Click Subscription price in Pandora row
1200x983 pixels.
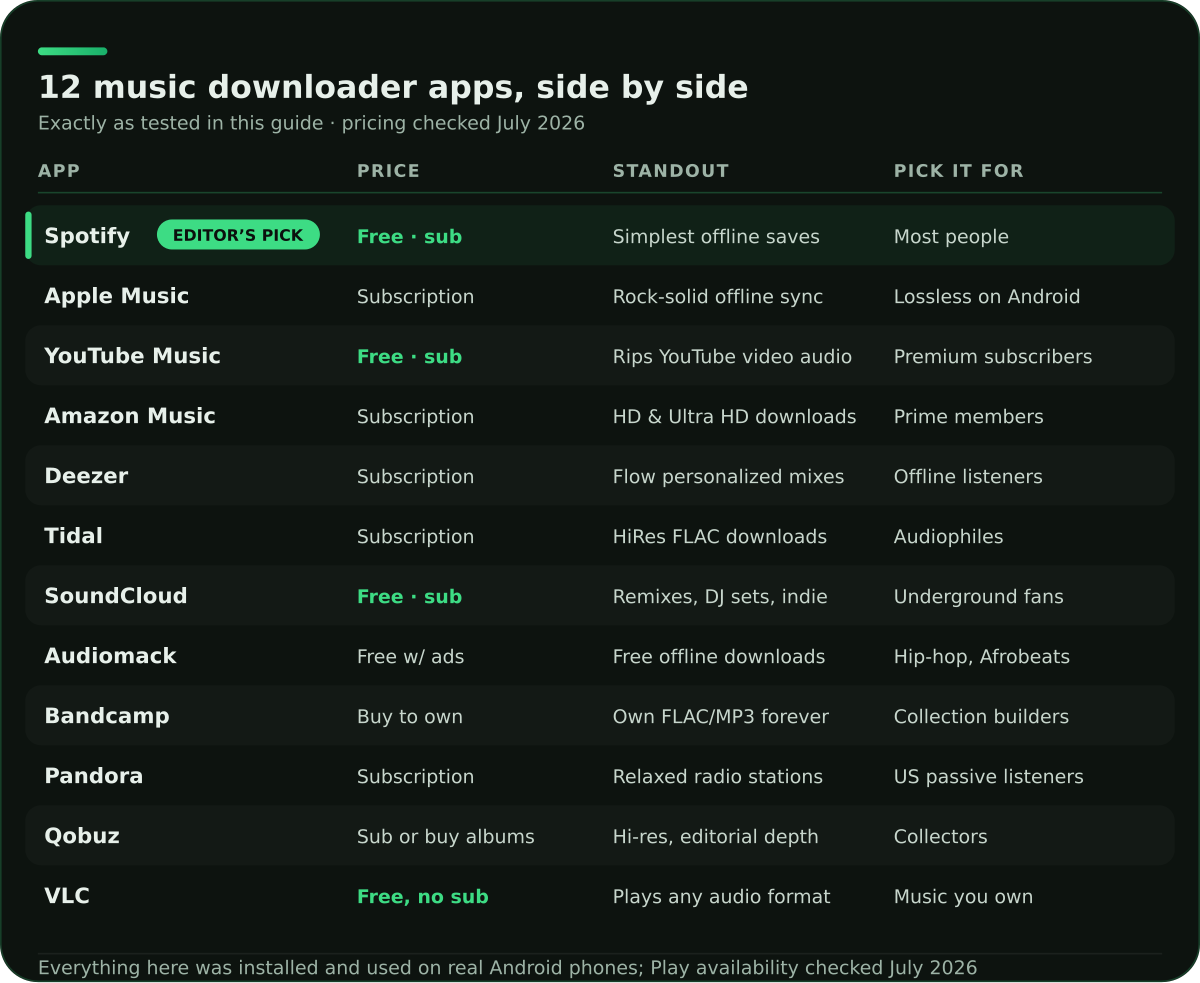click(415, 777)
